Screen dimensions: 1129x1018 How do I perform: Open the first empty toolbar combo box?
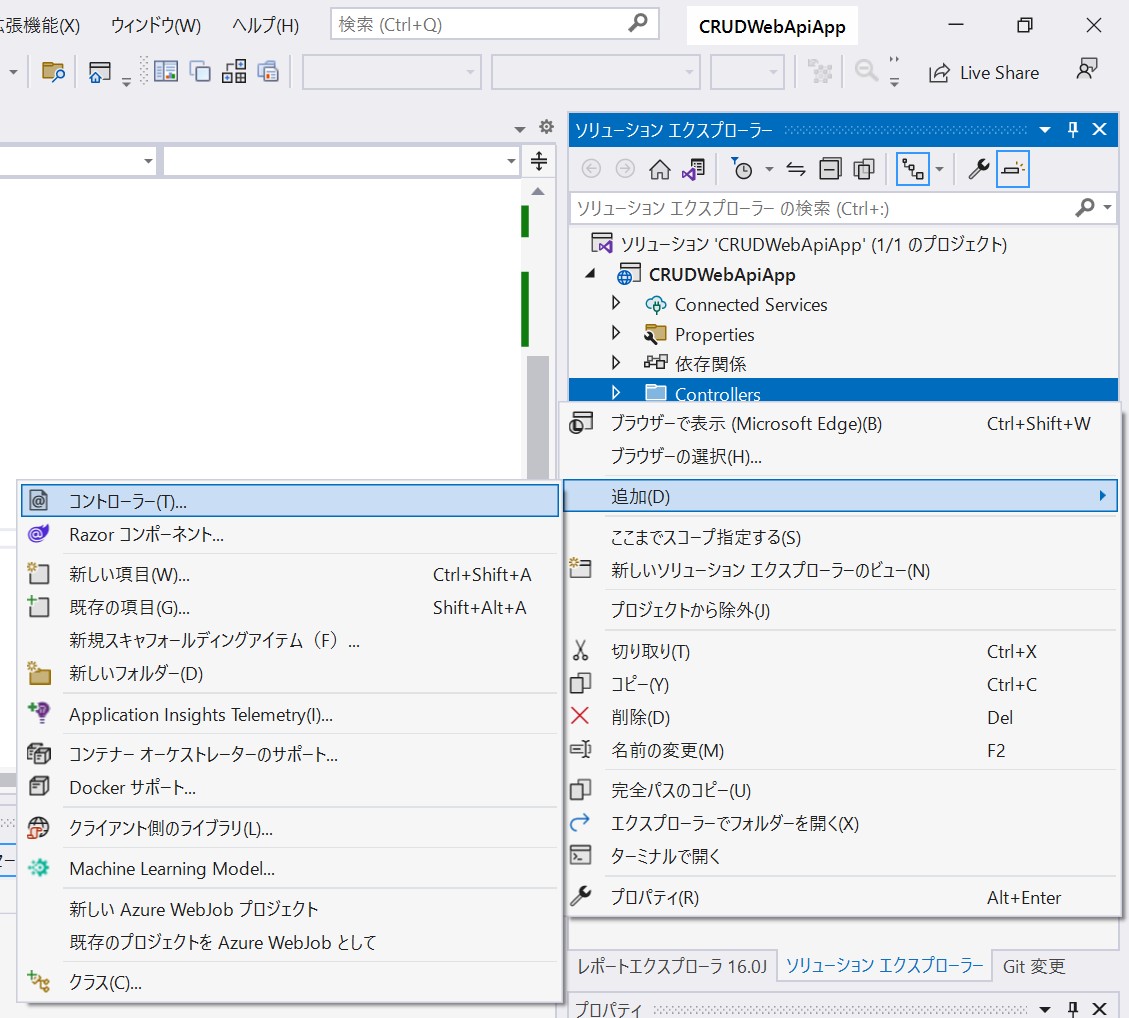392,72
